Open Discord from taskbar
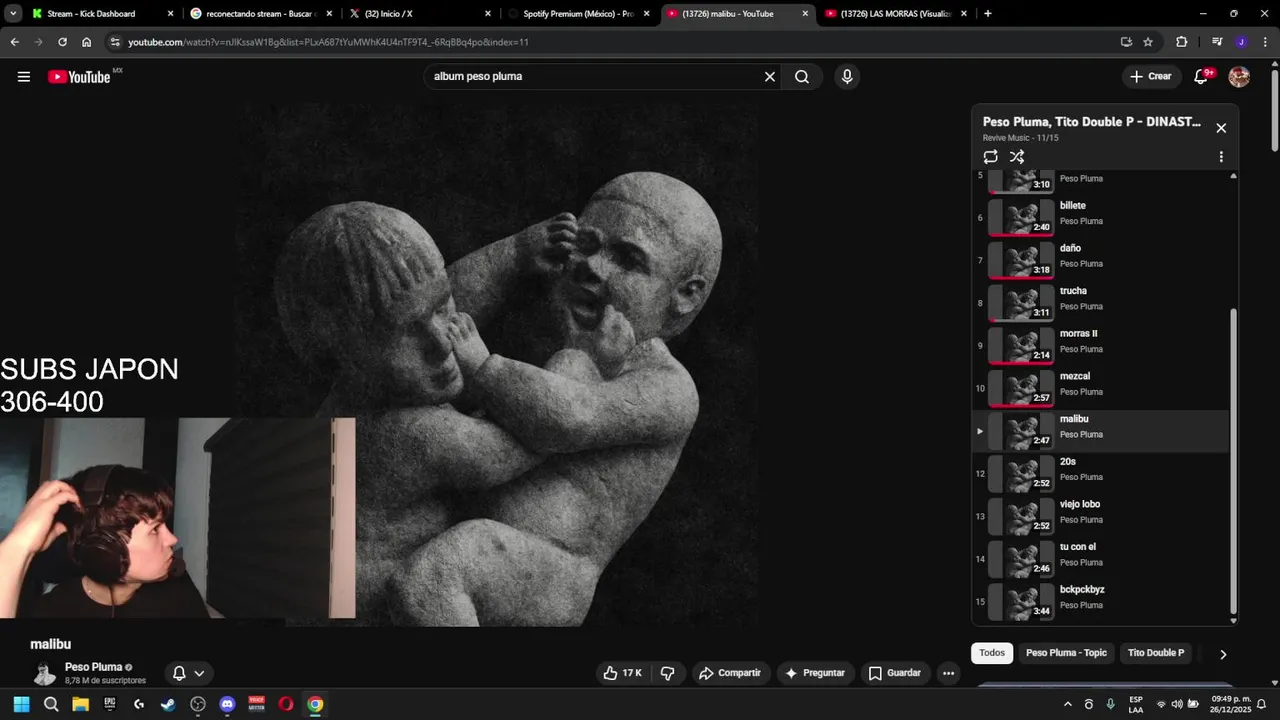This screenshot has height=720, width=1280. point(227,704)
